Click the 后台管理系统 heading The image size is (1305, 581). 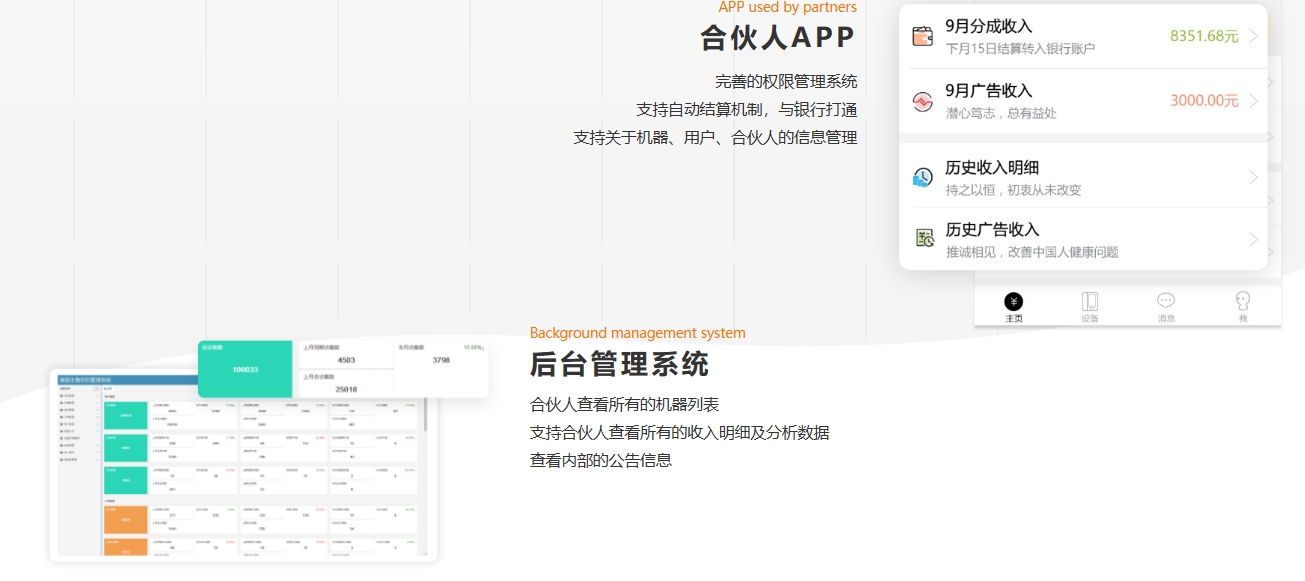pos(619,364)
